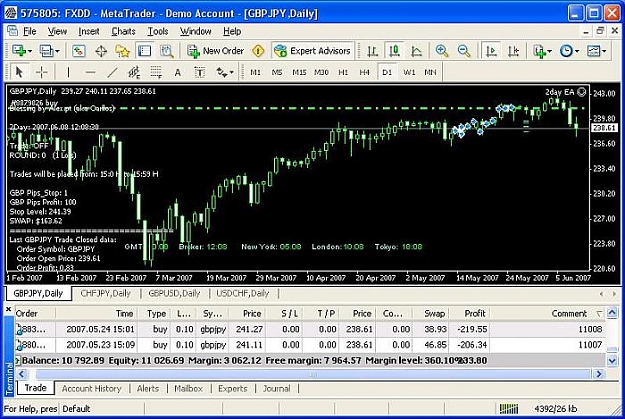
Task: Toggle the M15 timeframe
Action: point(299,72)
